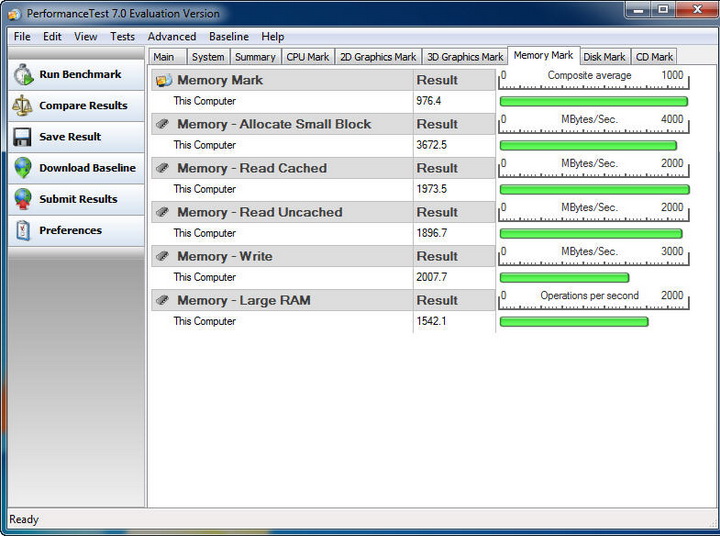Click the Ready status bar text

24,519
